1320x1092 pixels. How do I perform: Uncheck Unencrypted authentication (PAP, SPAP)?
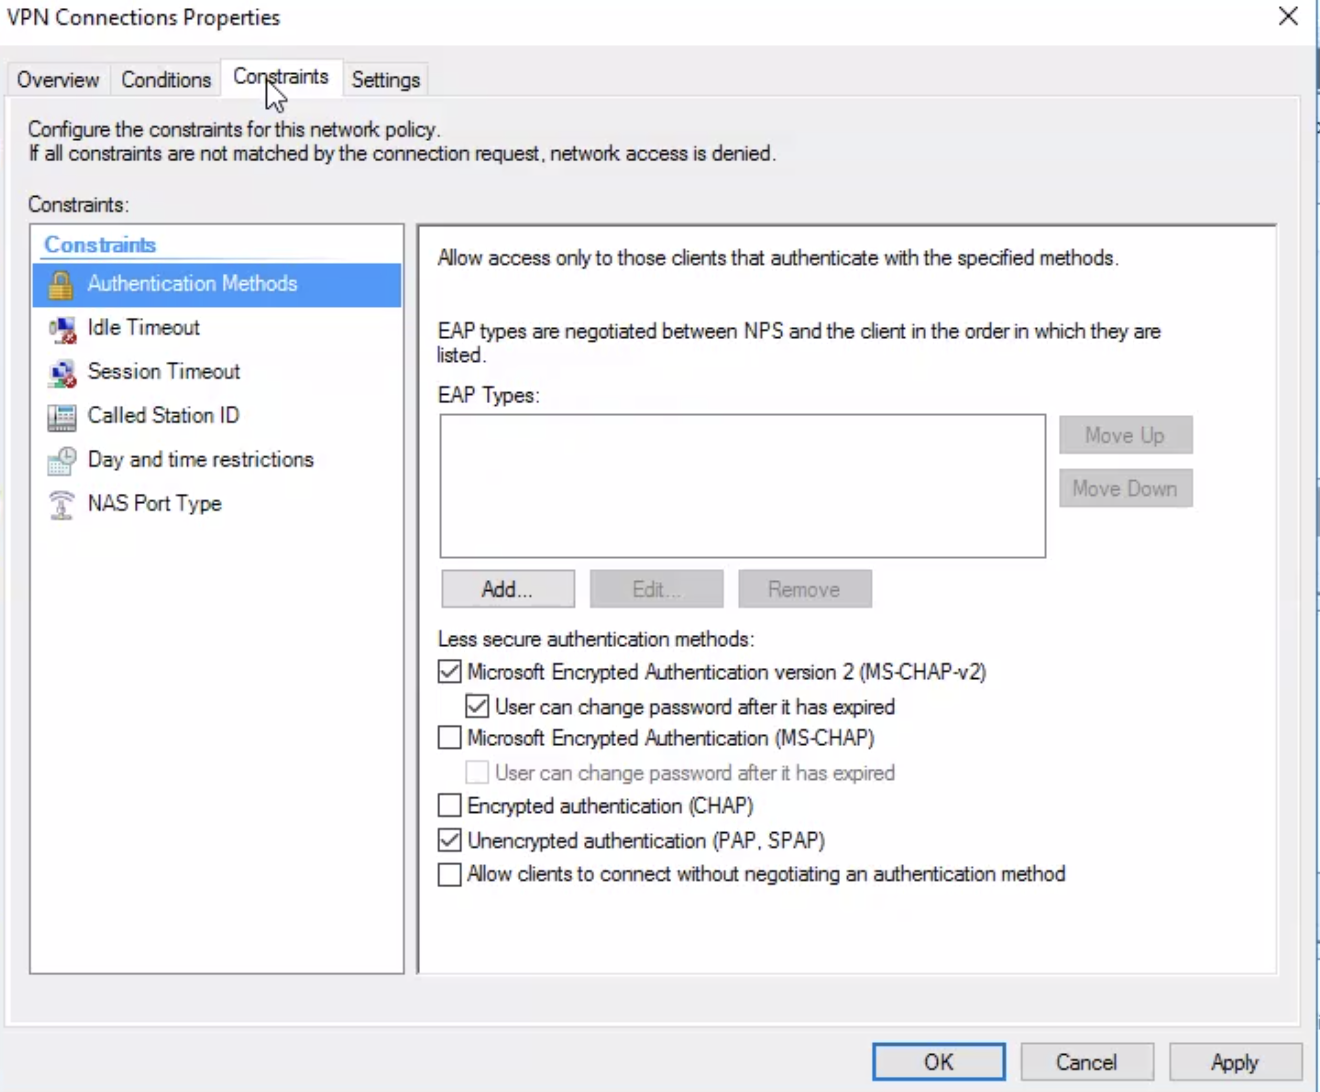click(449, 840)
